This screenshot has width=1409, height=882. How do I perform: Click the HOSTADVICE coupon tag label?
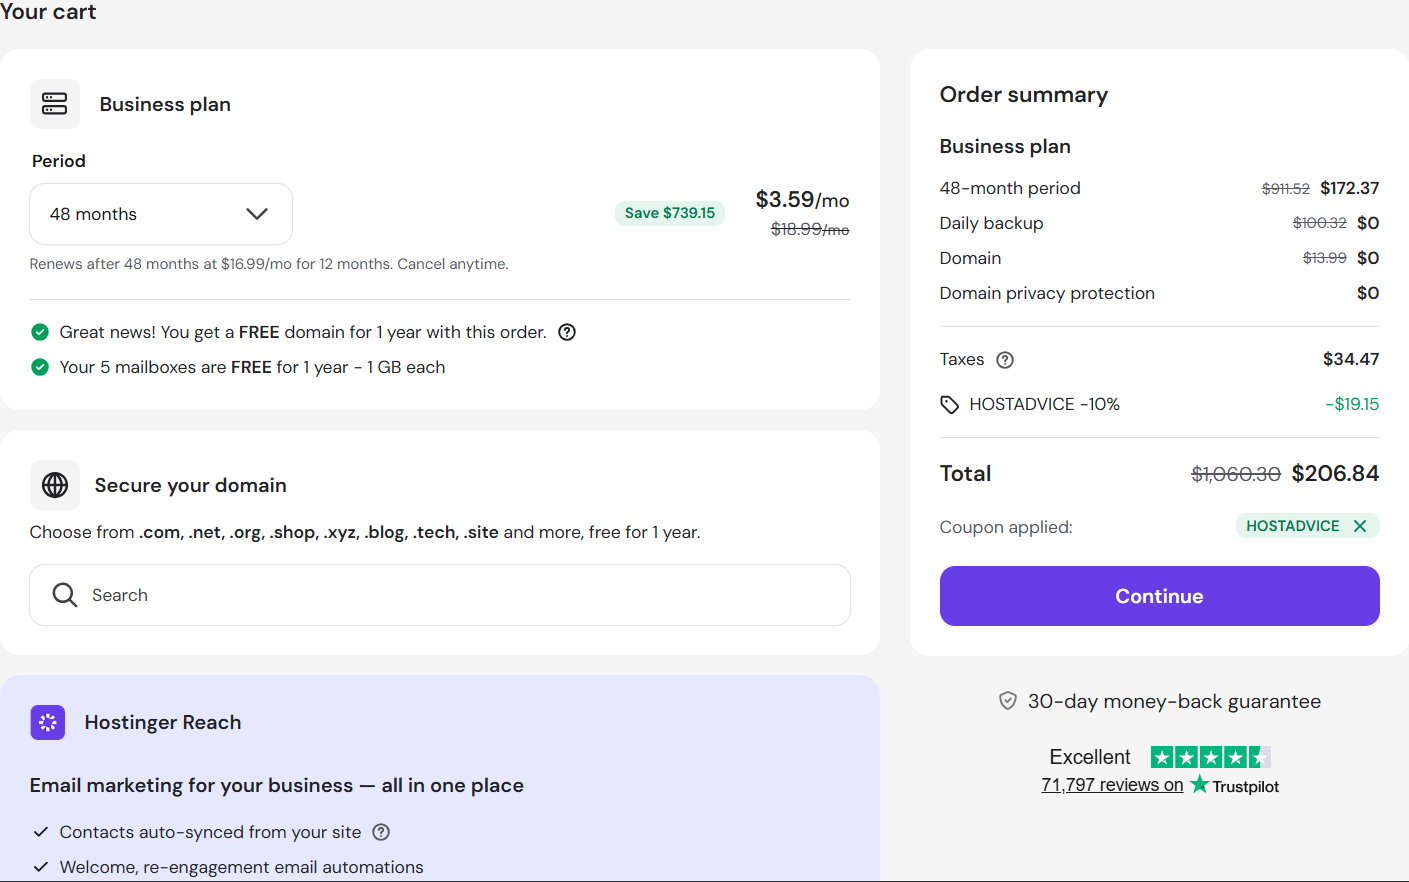[x=1293, y=526]
